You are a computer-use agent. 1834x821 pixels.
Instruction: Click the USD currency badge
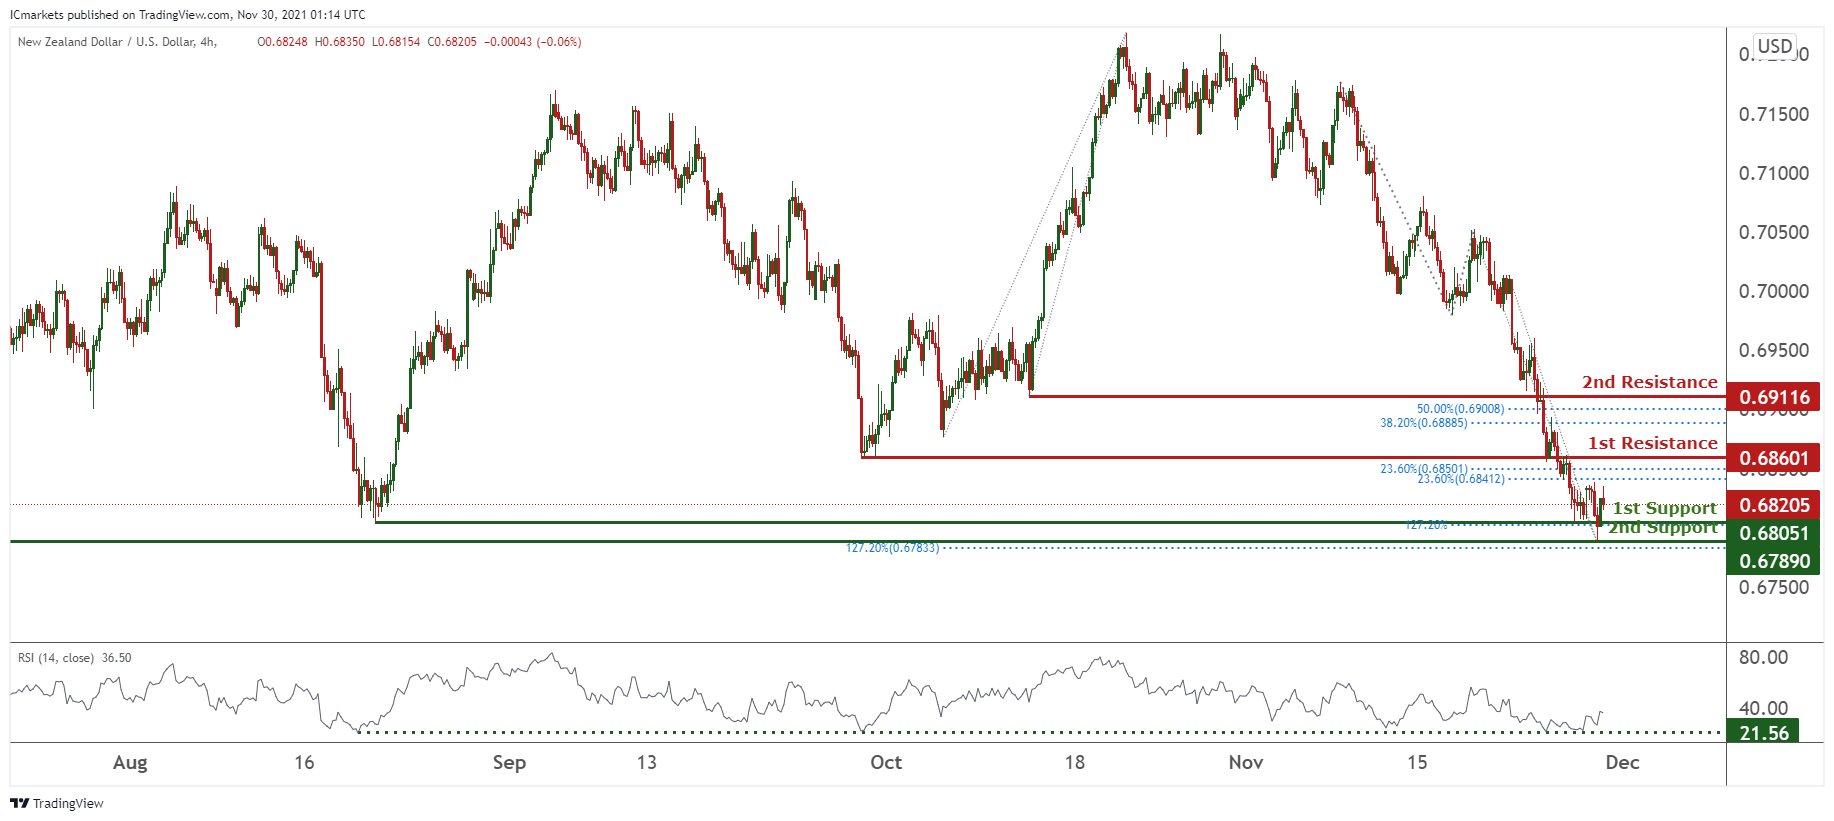tap(1775, 46)
